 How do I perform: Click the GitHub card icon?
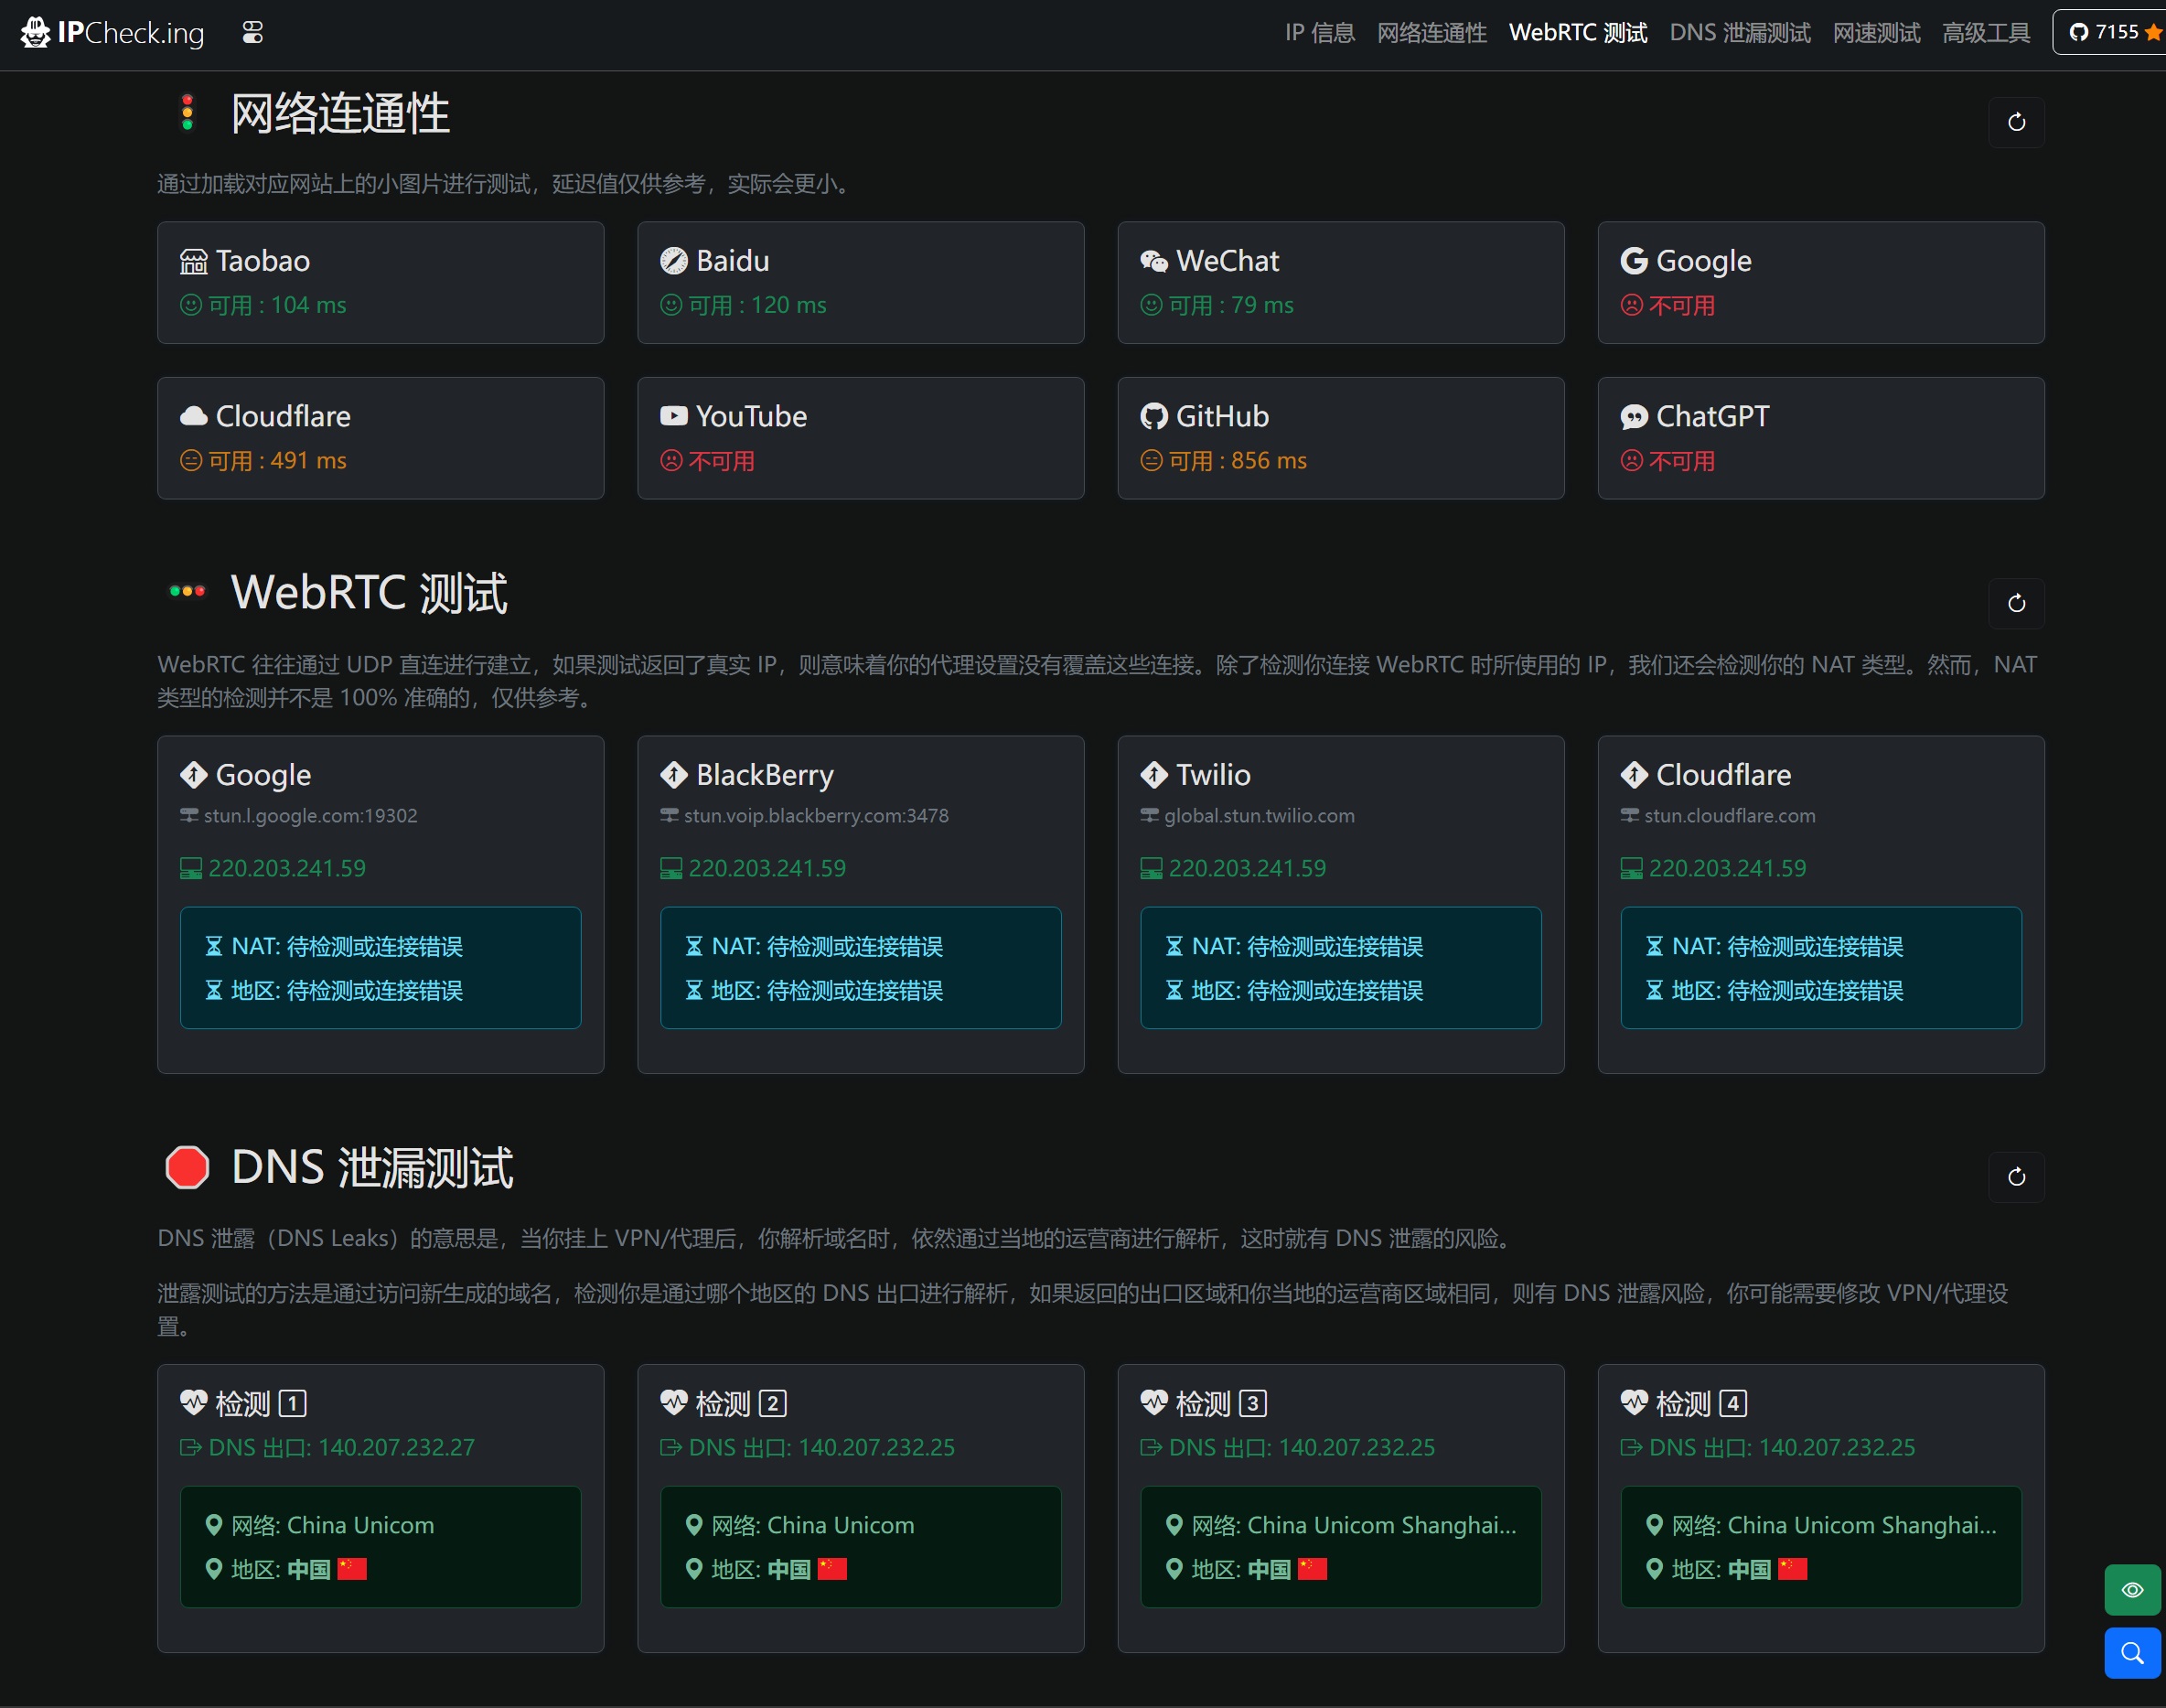[1153, 416]
